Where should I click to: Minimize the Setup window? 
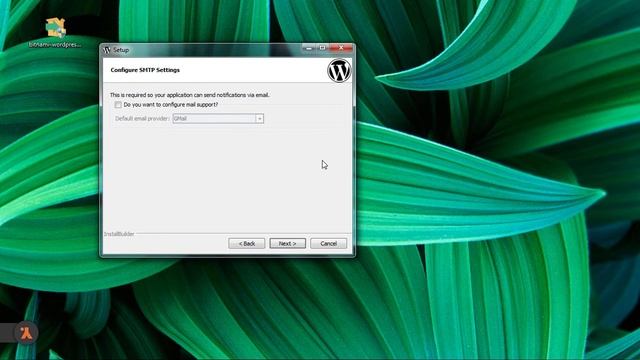(309, 48)
